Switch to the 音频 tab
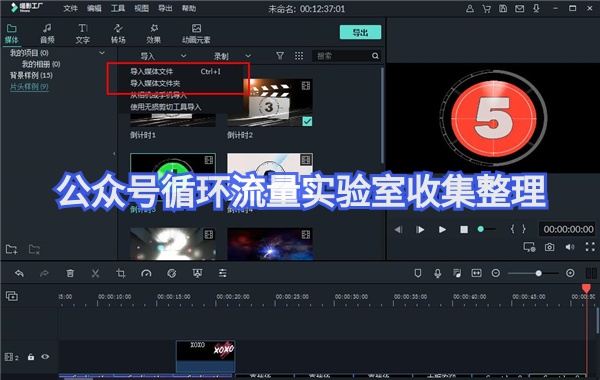The height and width of the screenshot is (380, 600). pyautogui.click(x=47, y=34)
